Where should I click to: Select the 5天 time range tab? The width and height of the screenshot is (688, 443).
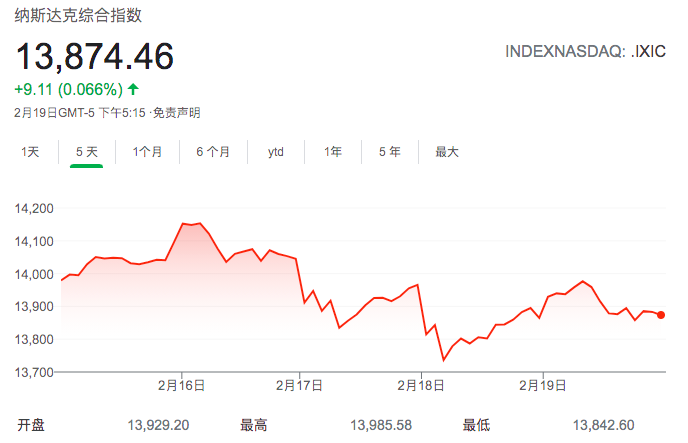[x=87, y=152]
